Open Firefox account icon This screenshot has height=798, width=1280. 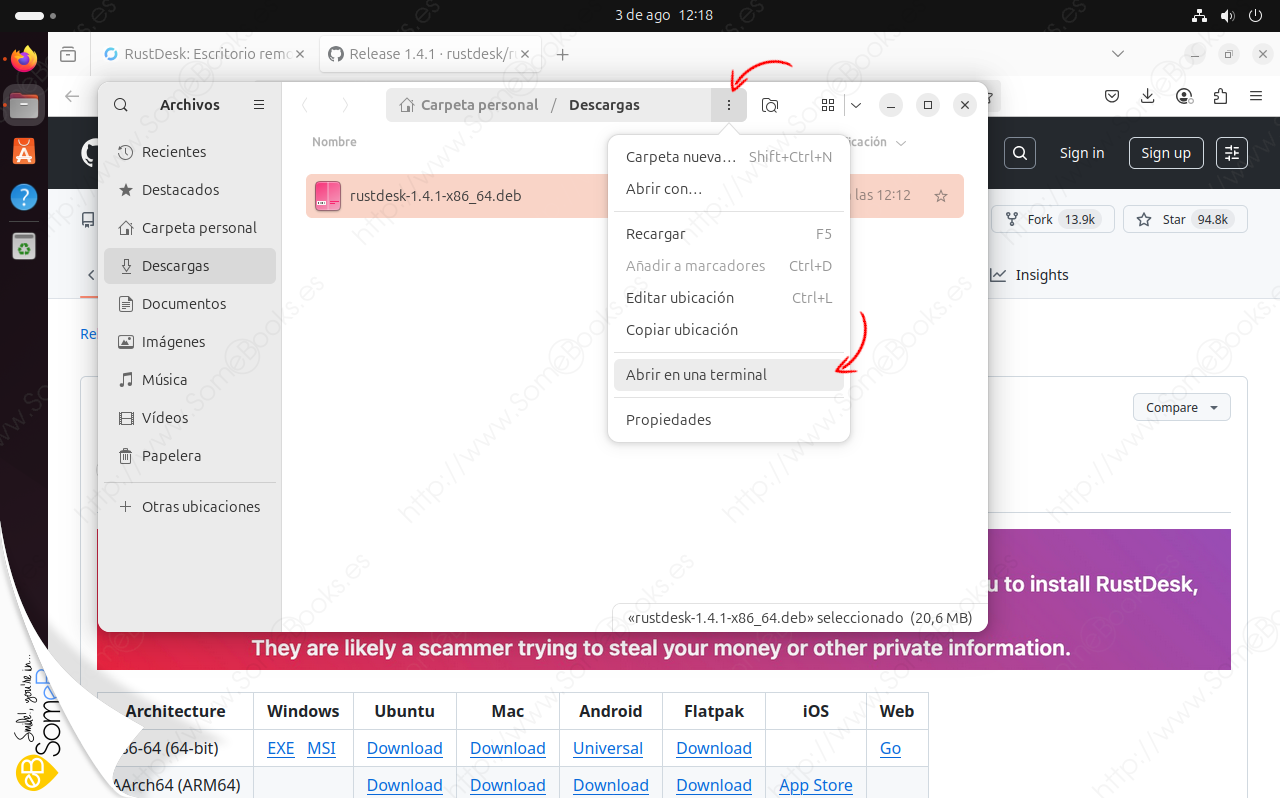click(1185, 96)
